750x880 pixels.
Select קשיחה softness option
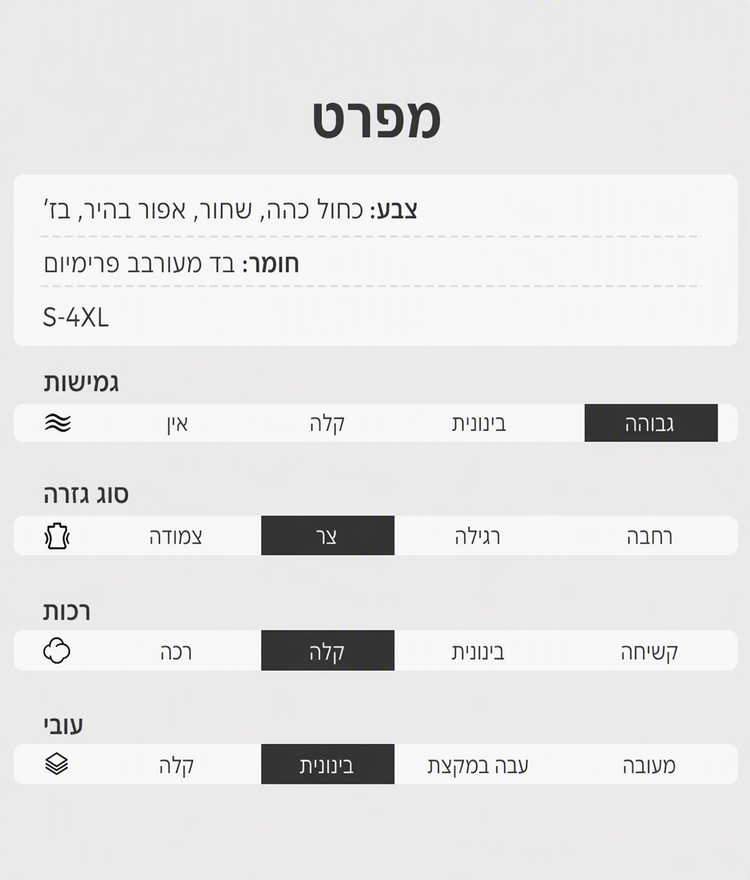coord(650,652)
